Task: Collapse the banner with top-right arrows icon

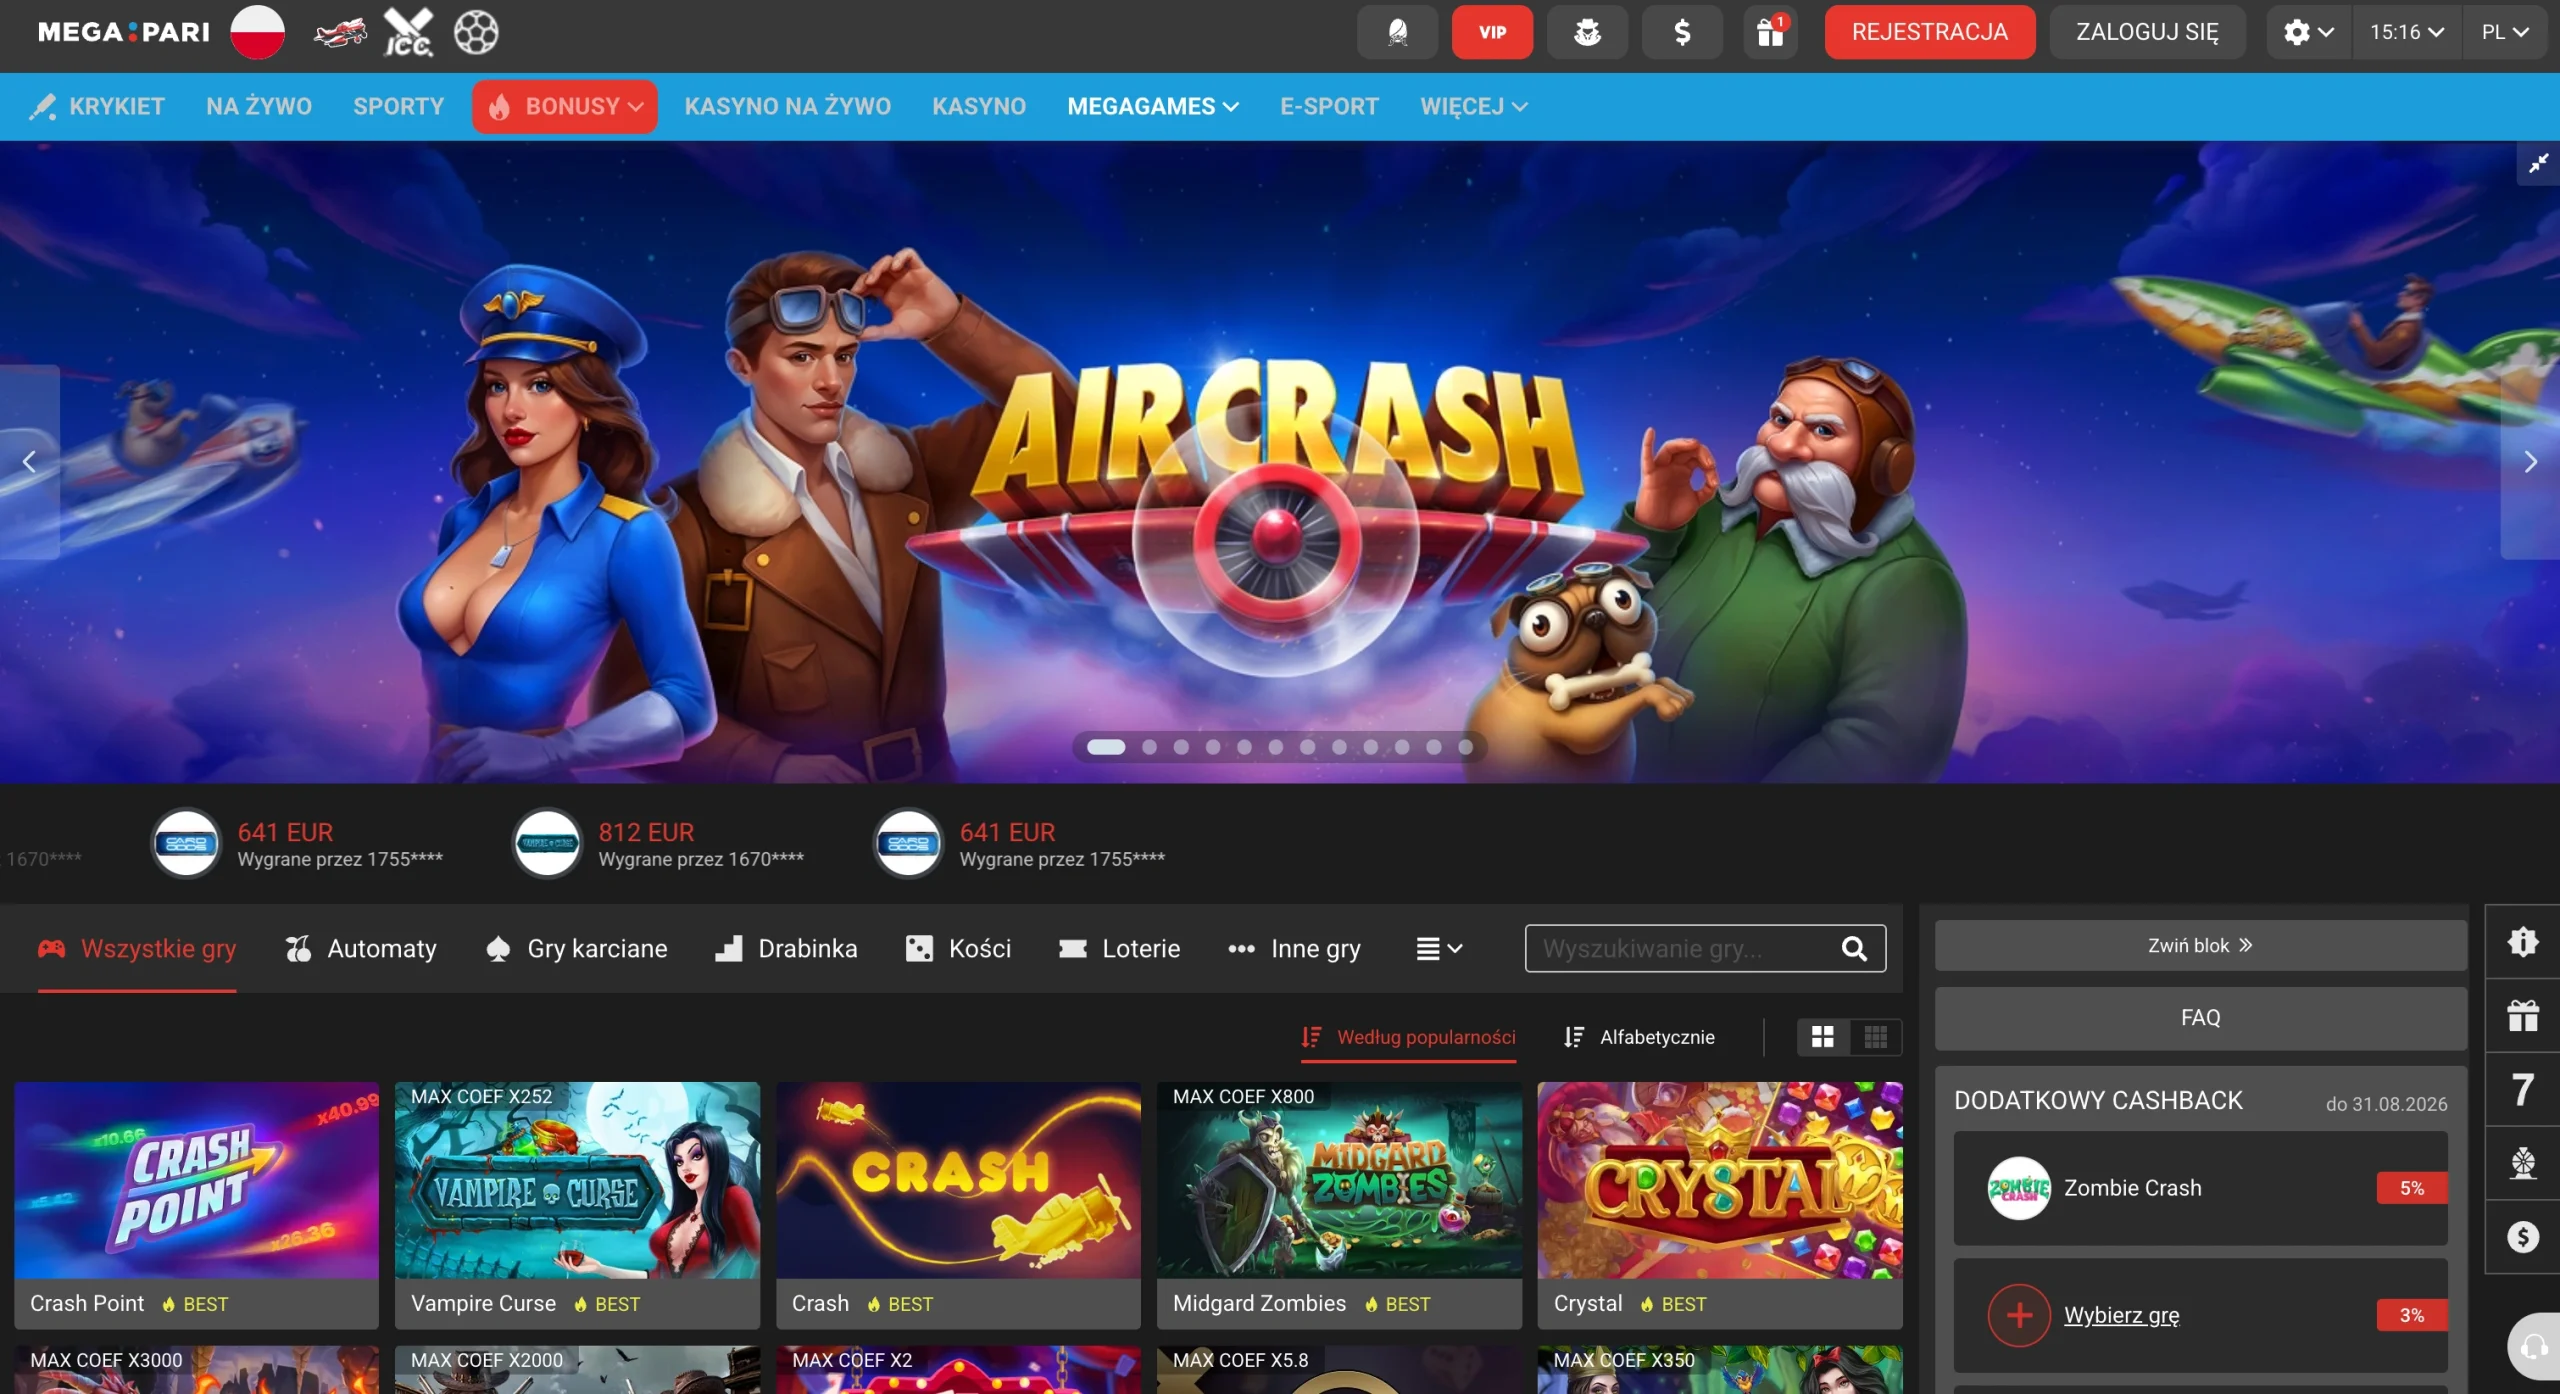Action: pyautogui.click(x=2538, y=163)
